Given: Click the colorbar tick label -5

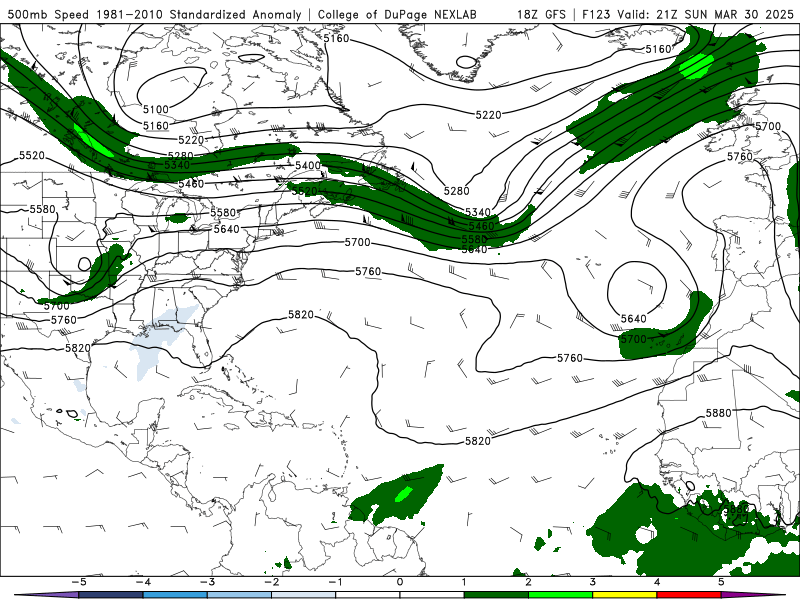Looking at the screenshot, I should click(x=79, y=582).
